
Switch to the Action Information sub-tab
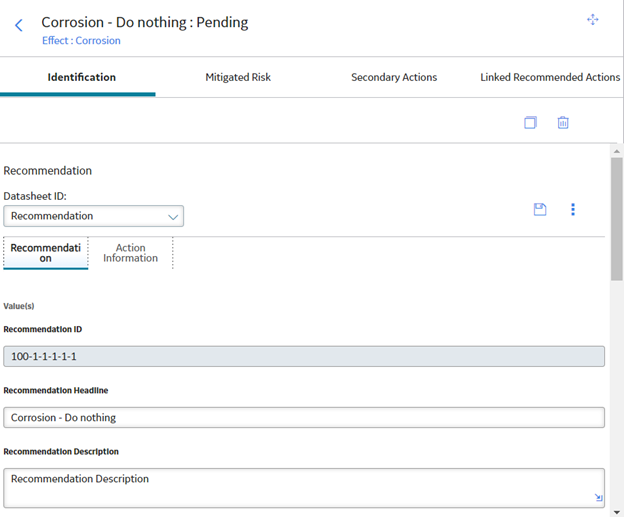pyautogui.click(x=131, y=253)
